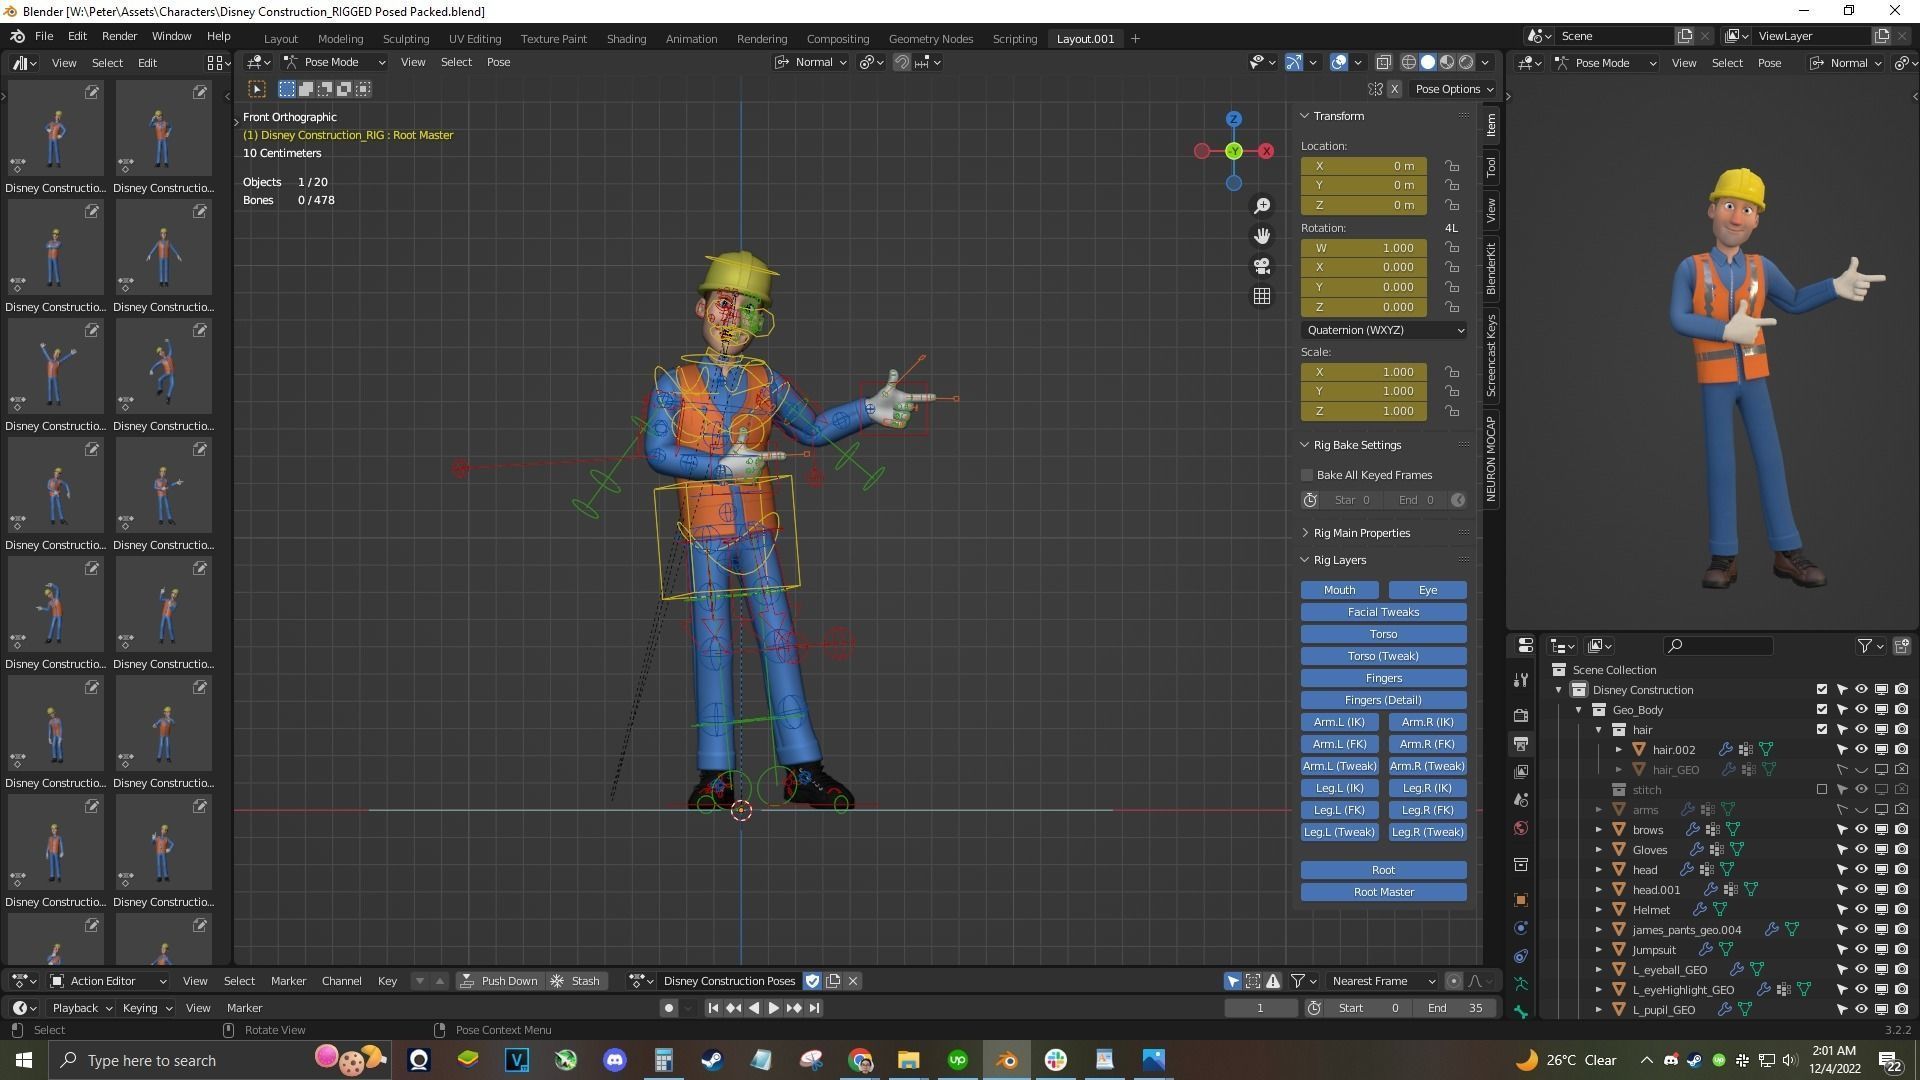Screen dimensions: 1920x1080
Task: Click the jump to end playback icon
Action: point(814,1008)
